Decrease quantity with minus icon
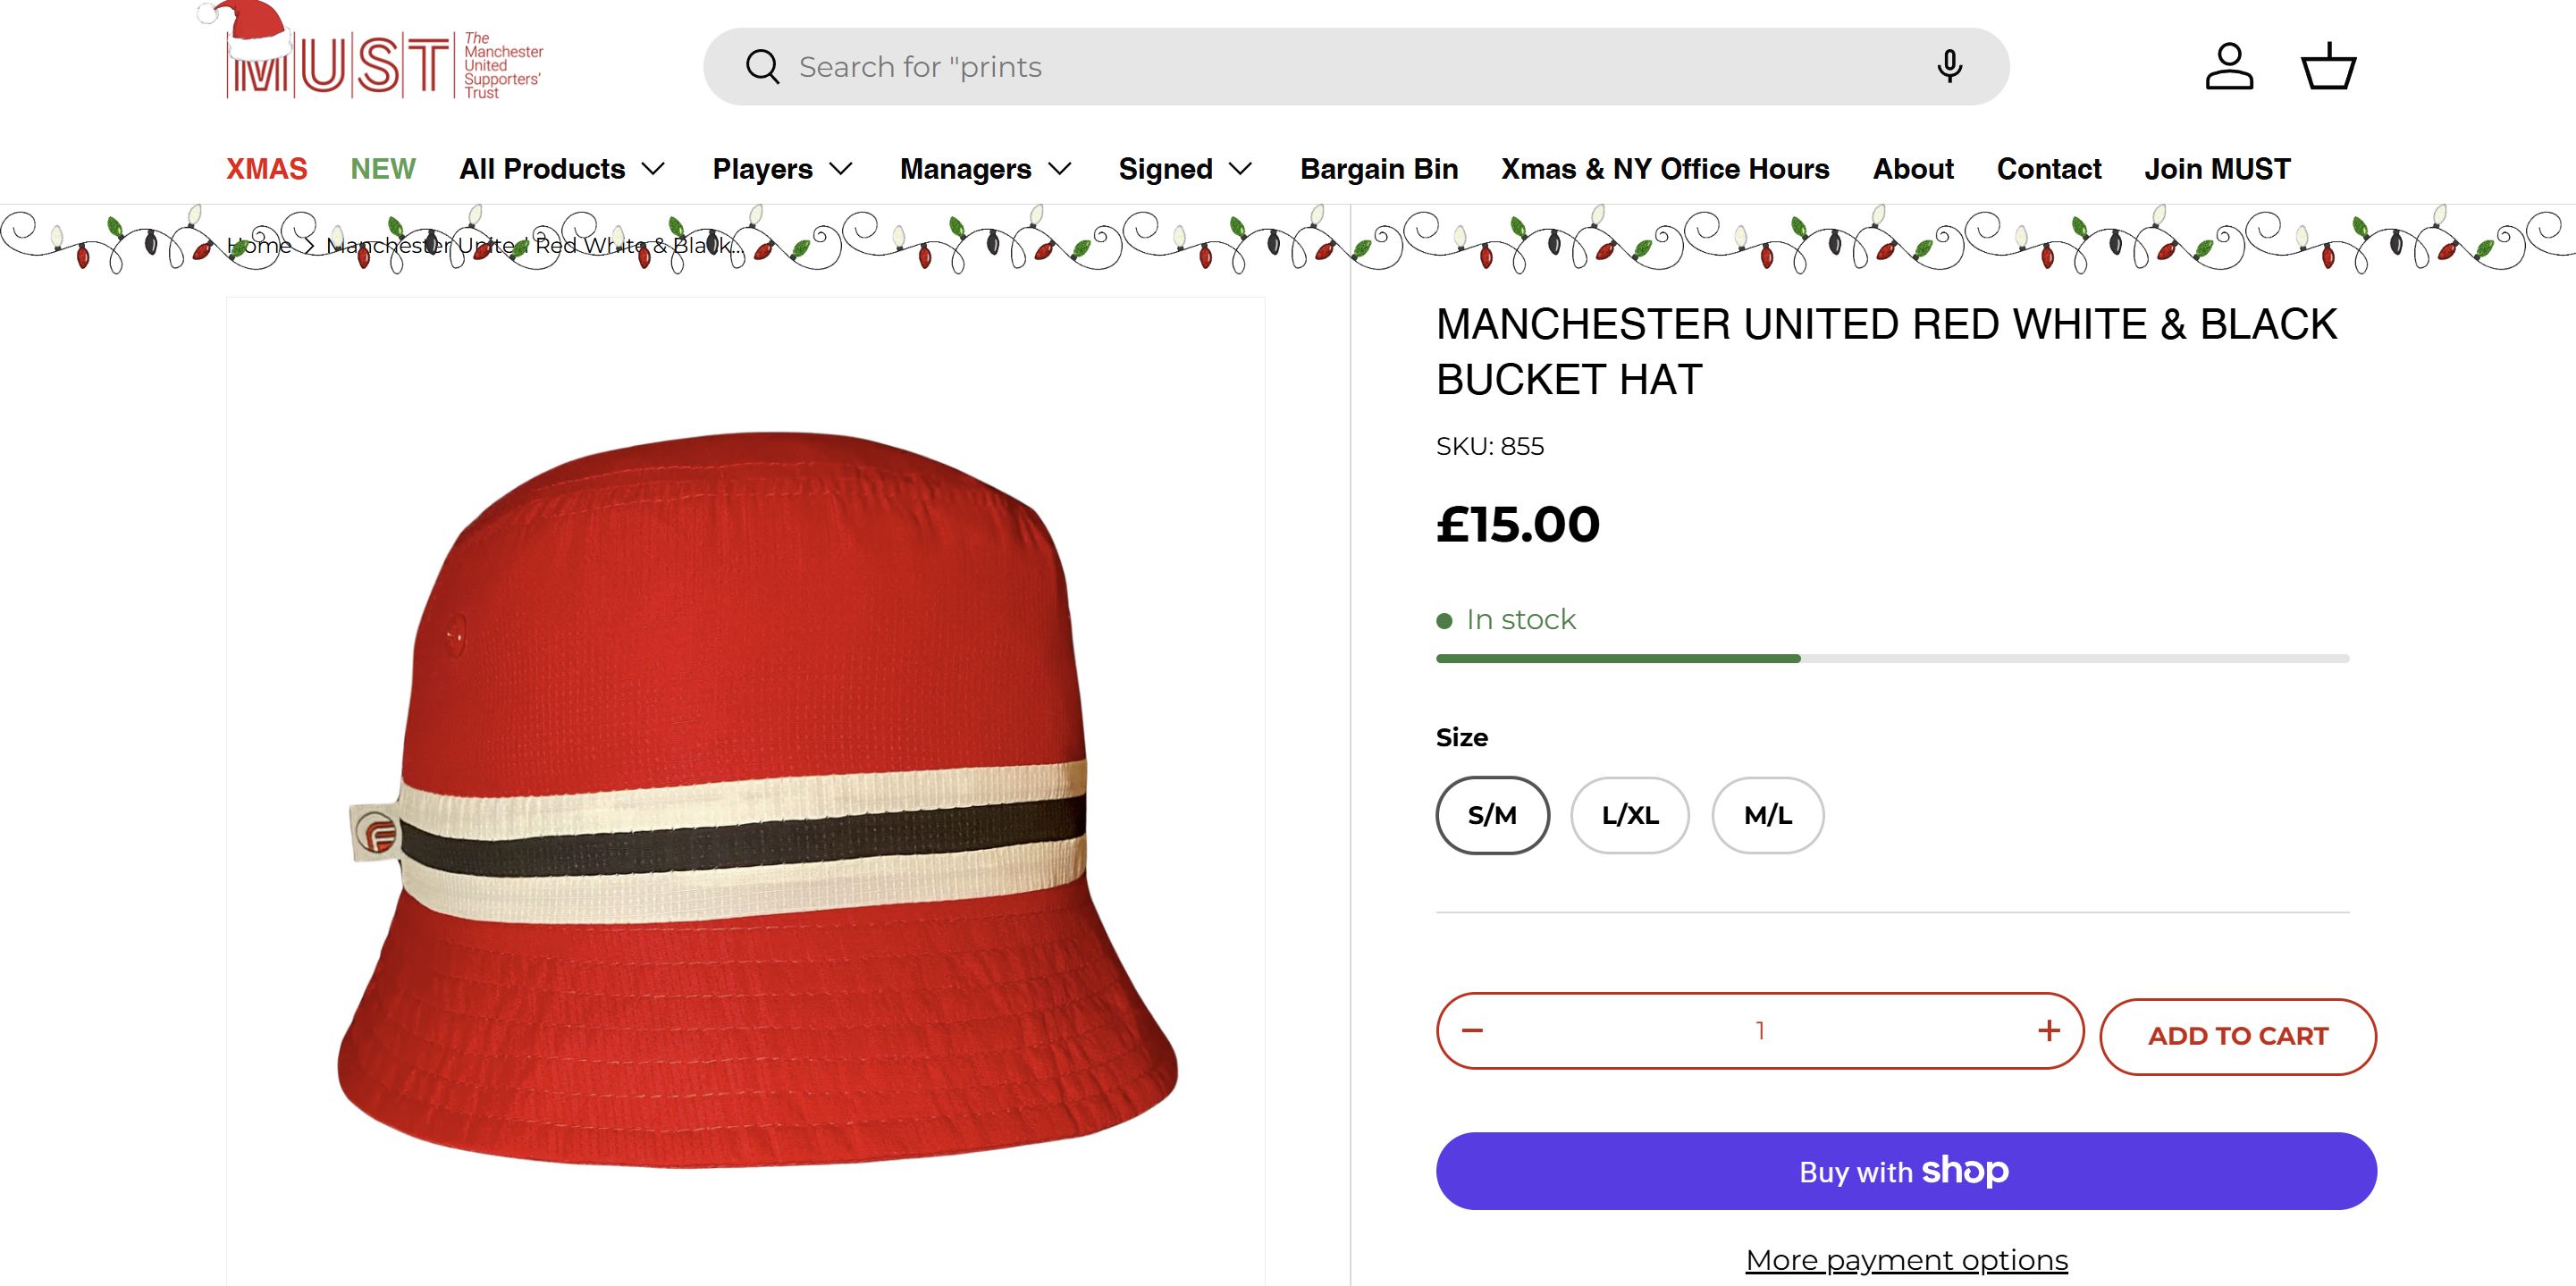Screen dimensions: 2576x1286 1472,1031
